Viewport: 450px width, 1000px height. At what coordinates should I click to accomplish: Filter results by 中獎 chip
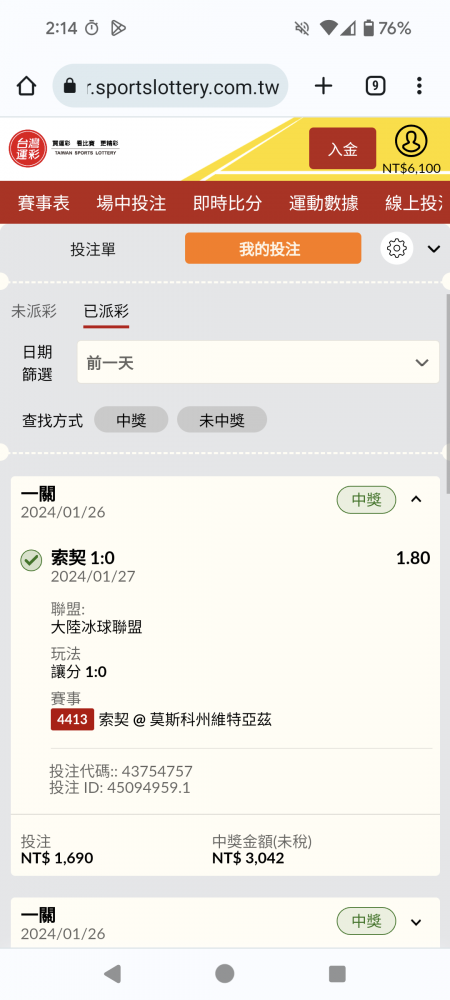pos(131,420)
